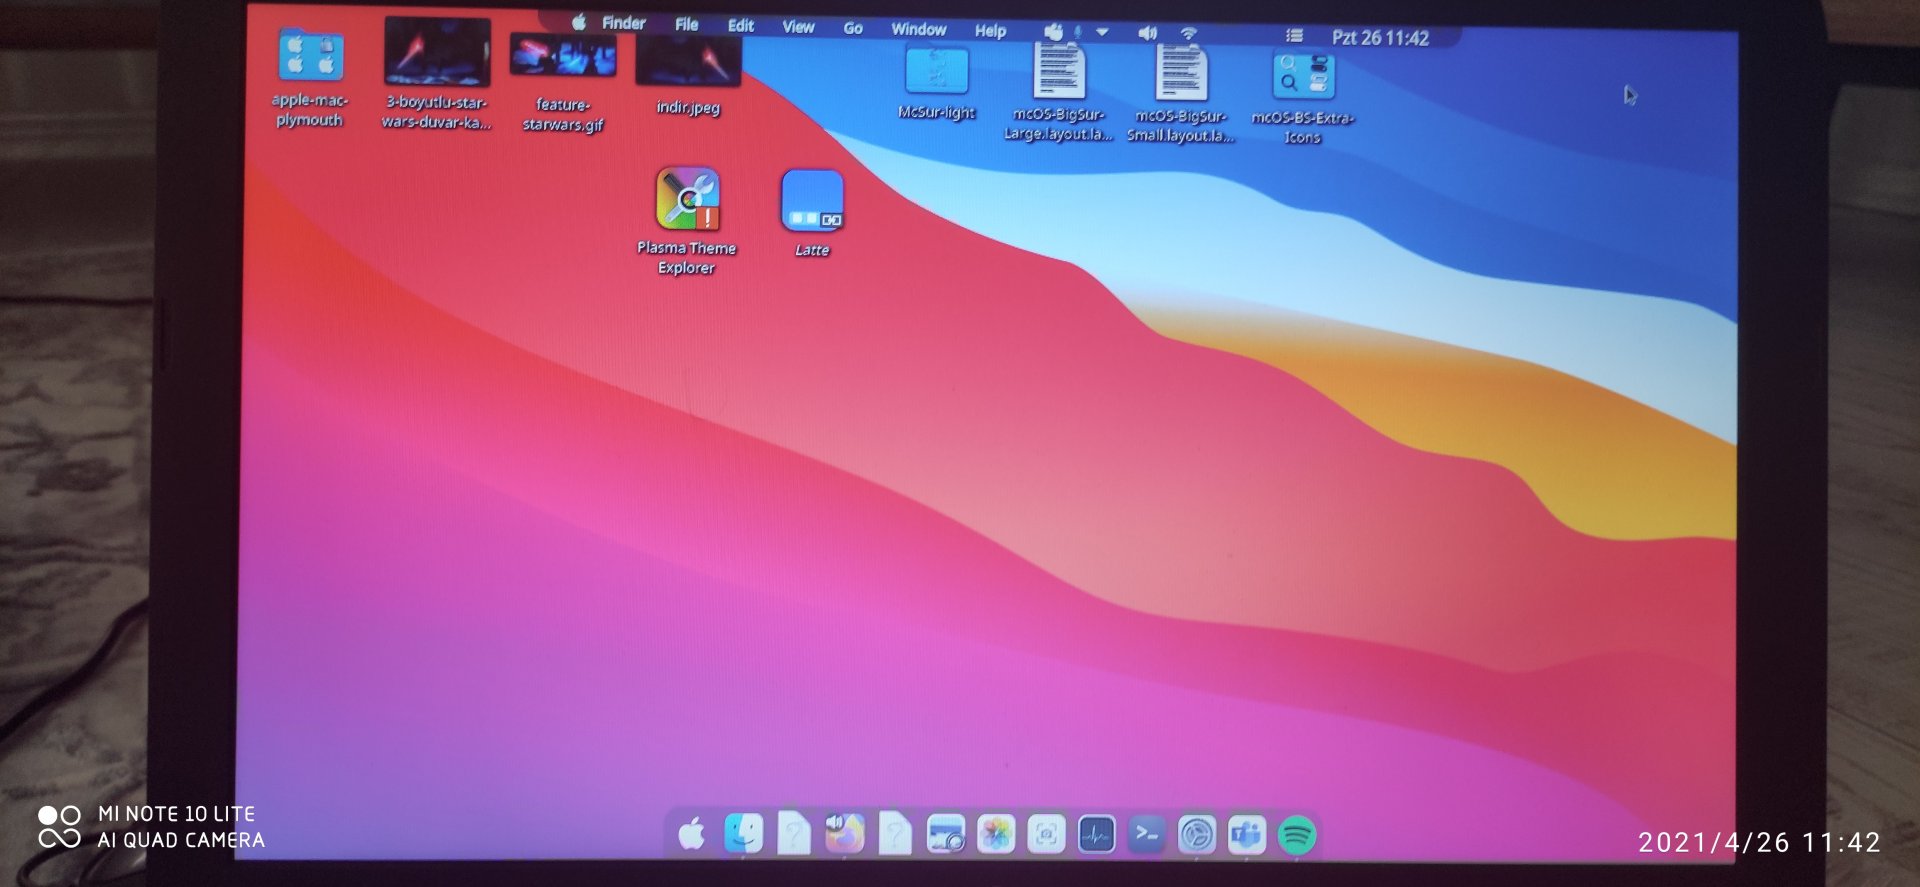
Task: Open the system monitor in dock
Action: (x=1097, y=834)
